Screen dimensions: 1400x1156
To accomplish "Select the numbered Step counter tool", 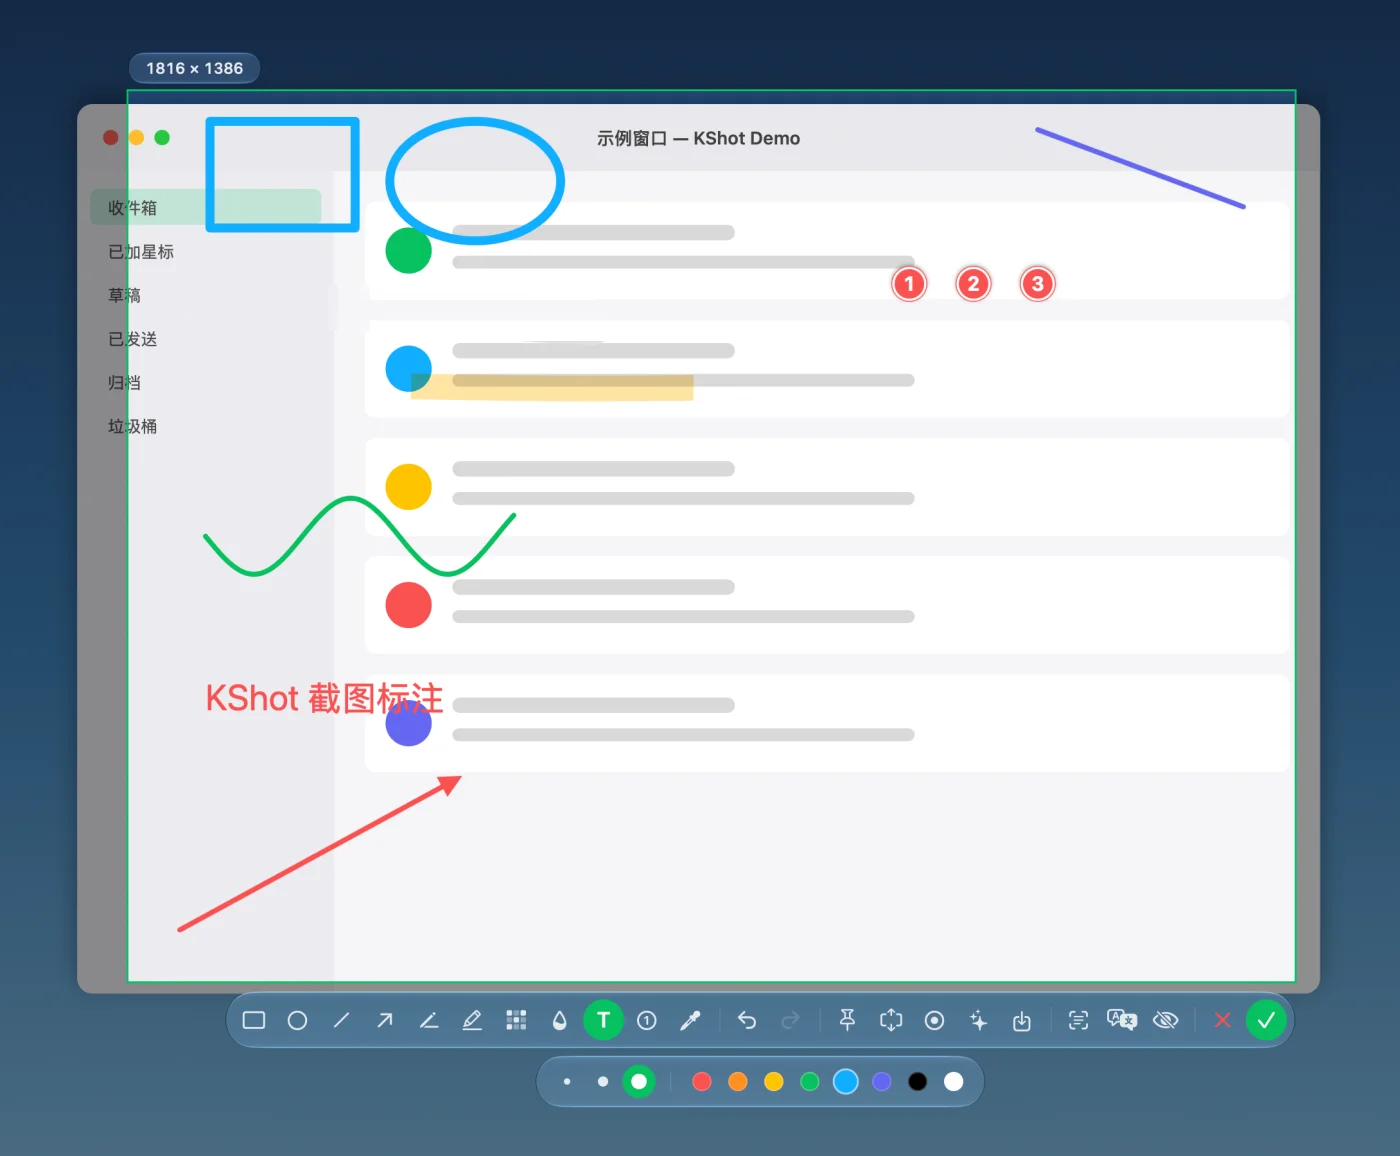I will pos(647,1020).
